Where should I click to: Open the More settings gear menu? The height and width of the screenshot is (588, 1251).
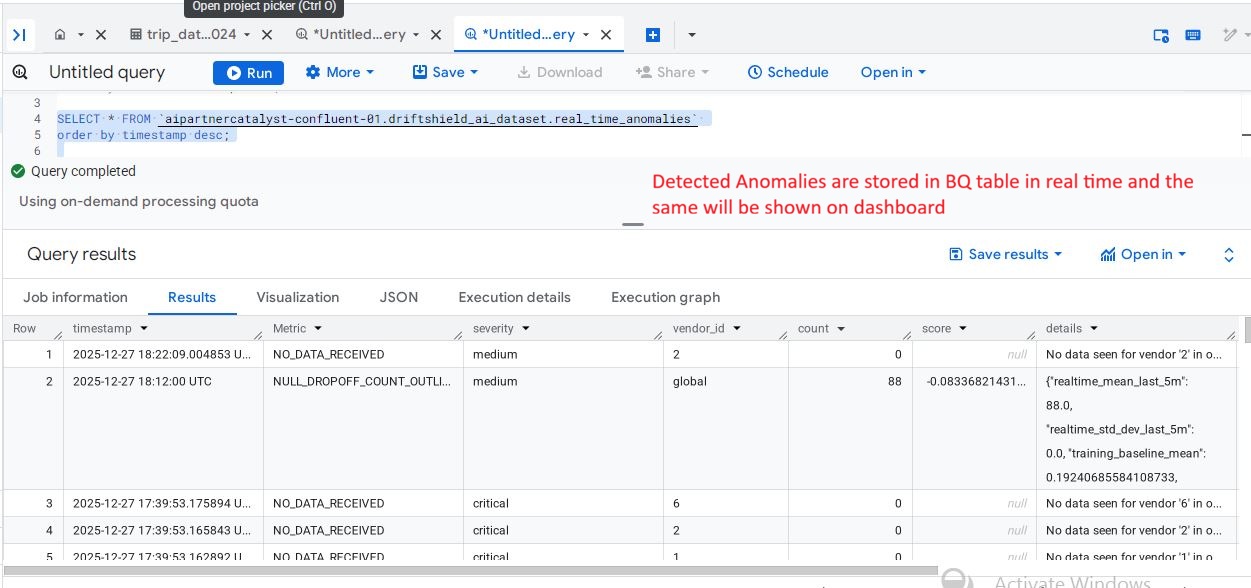[x=340, y=73]
